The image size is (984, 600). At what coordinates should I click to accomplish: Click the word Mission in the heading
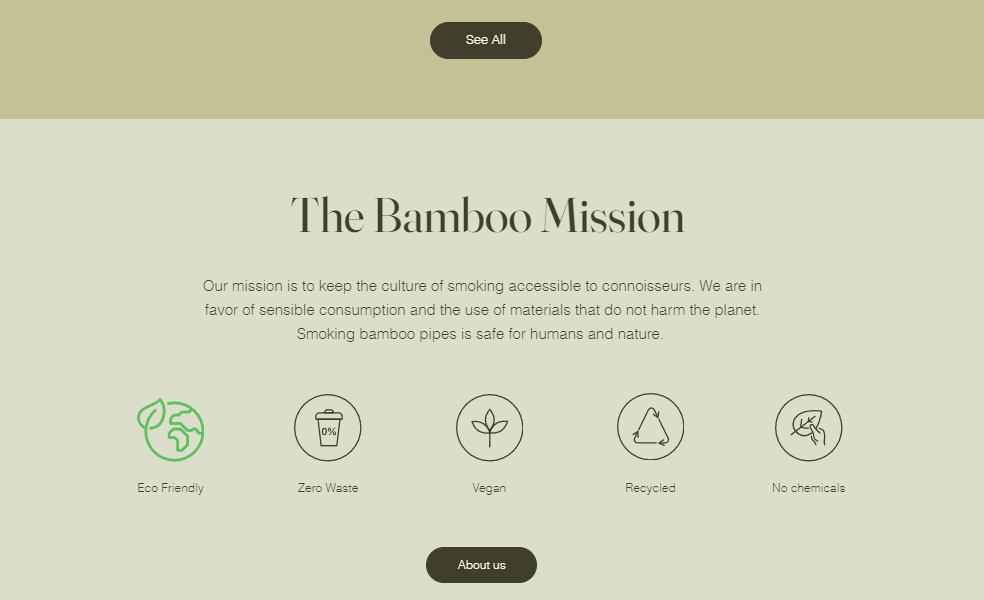tap(612, 217)
